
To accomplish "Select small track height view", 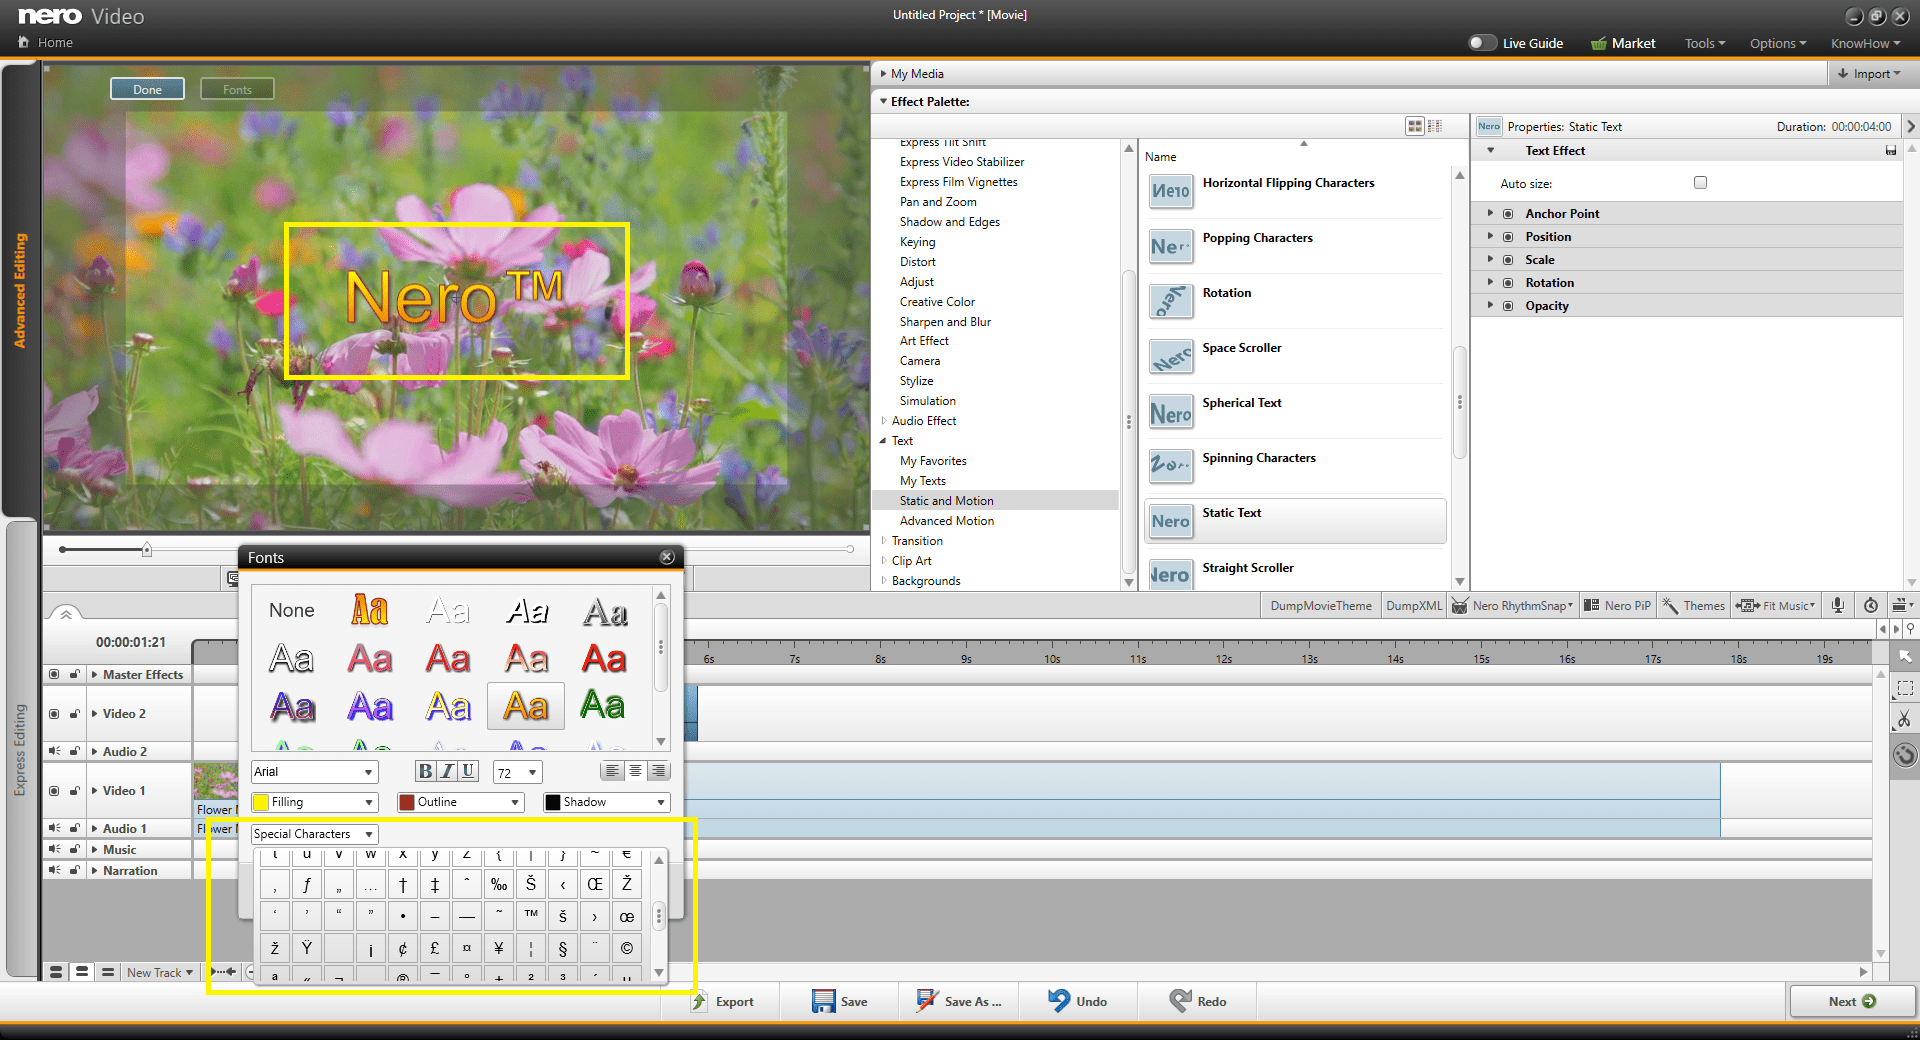I will click(108, 972).
